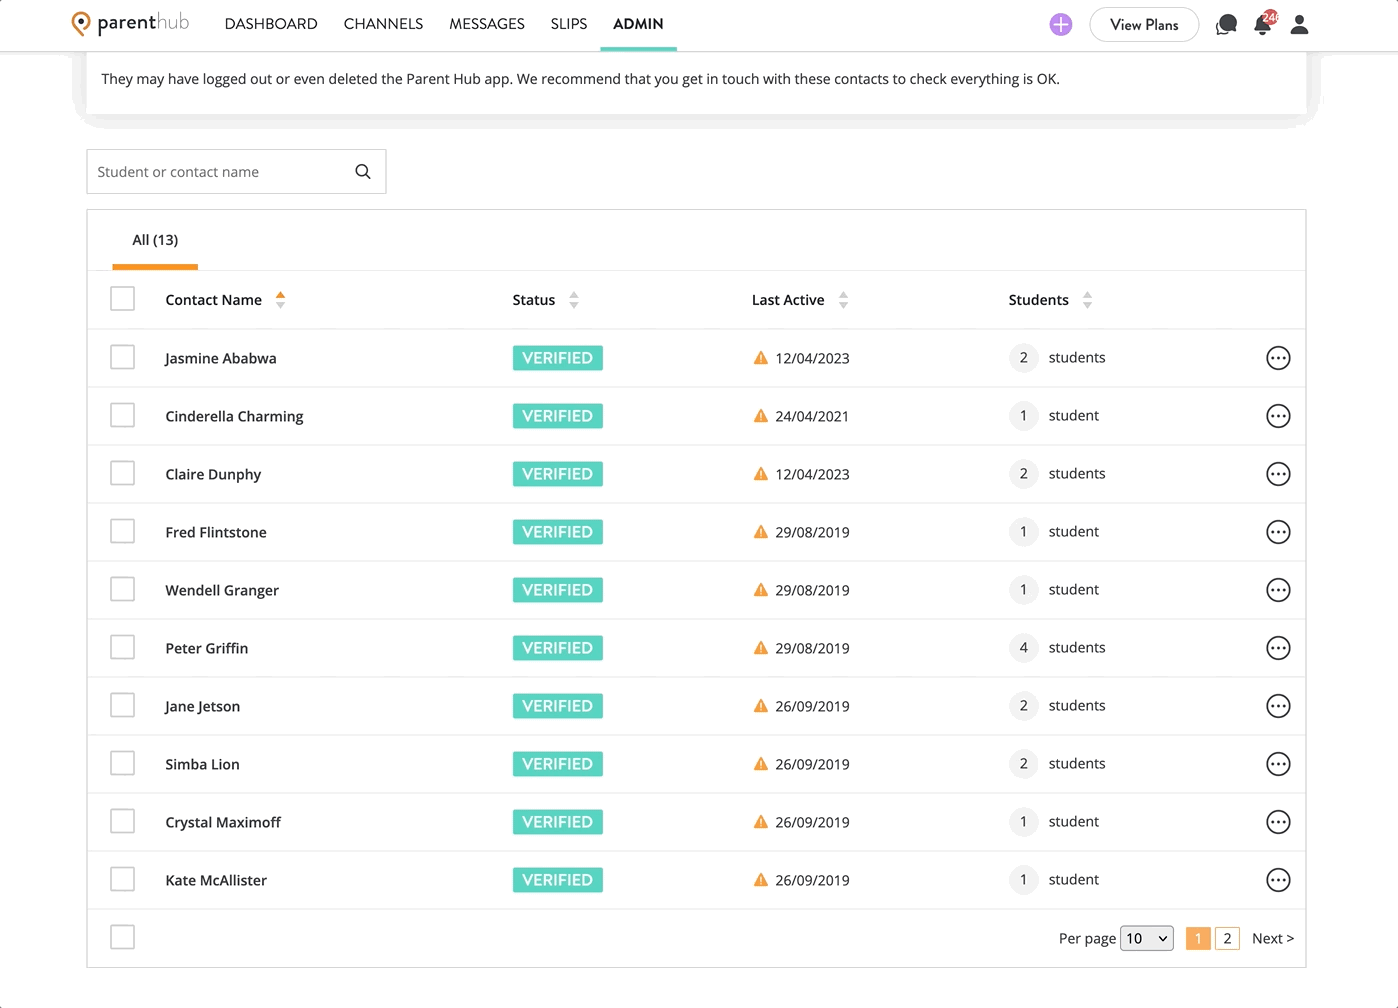
Task: Click the purple plus create icon
Action: (1061, 24)
